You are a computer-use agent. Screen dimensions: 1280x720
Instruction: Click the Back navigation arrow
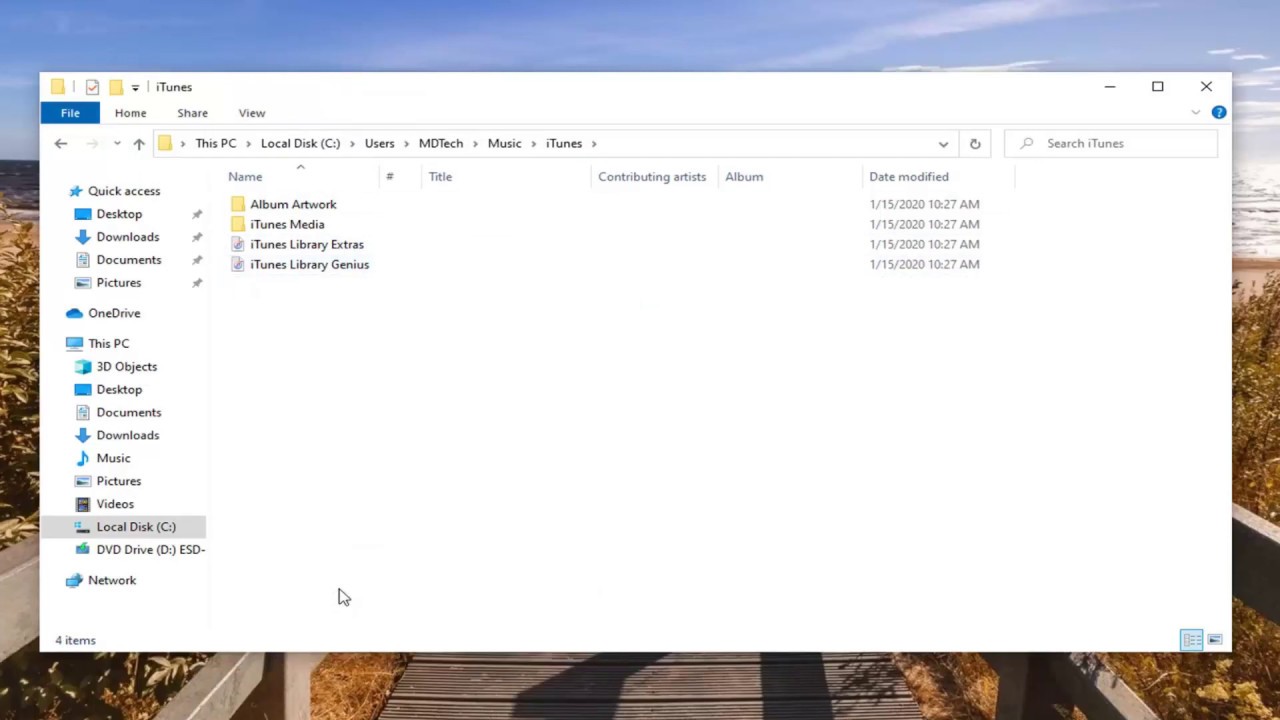(x=61, y=144)
